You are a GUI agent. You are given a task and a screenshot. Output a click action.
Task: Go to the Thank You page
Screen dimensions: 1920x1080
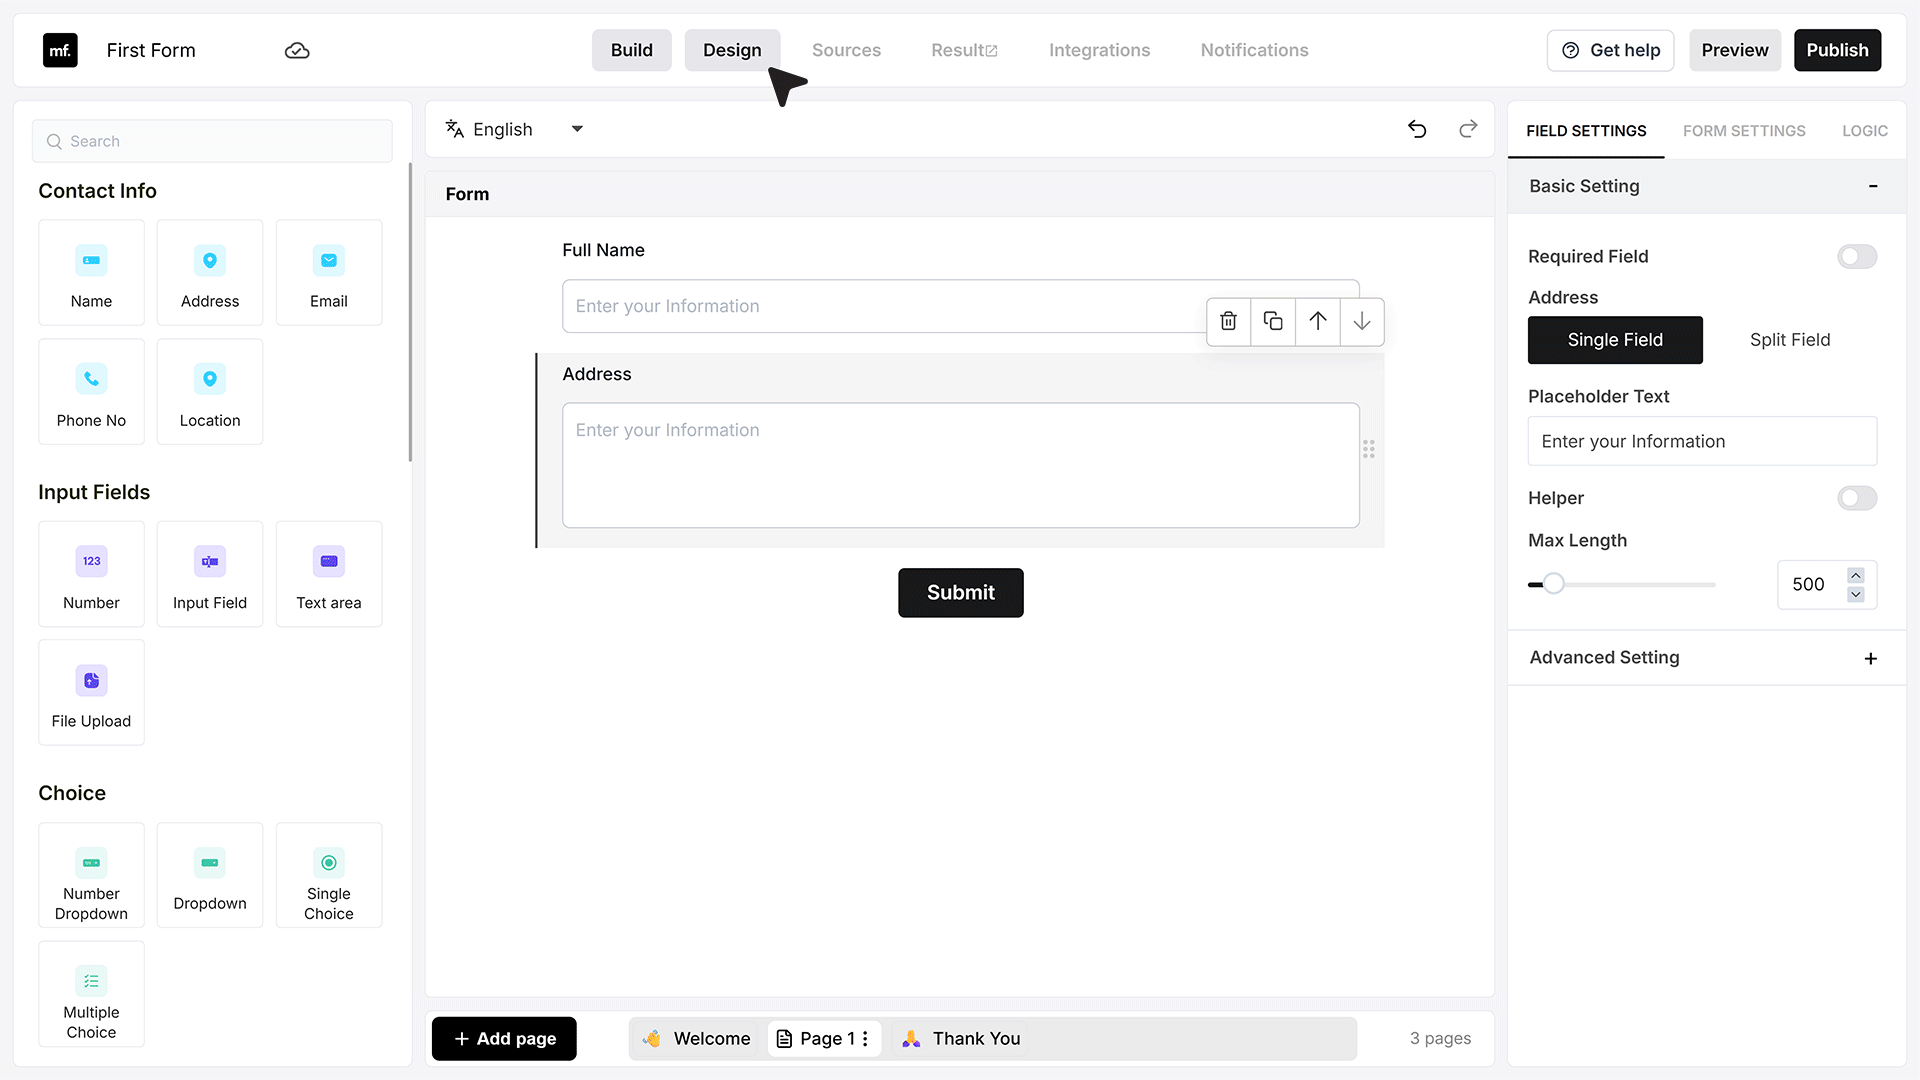[x=961, y=1039]
